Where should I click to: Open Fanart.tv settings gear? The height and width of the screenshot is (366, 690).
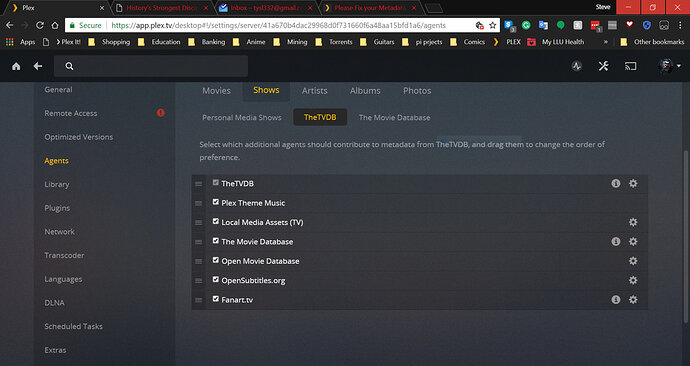633,300
